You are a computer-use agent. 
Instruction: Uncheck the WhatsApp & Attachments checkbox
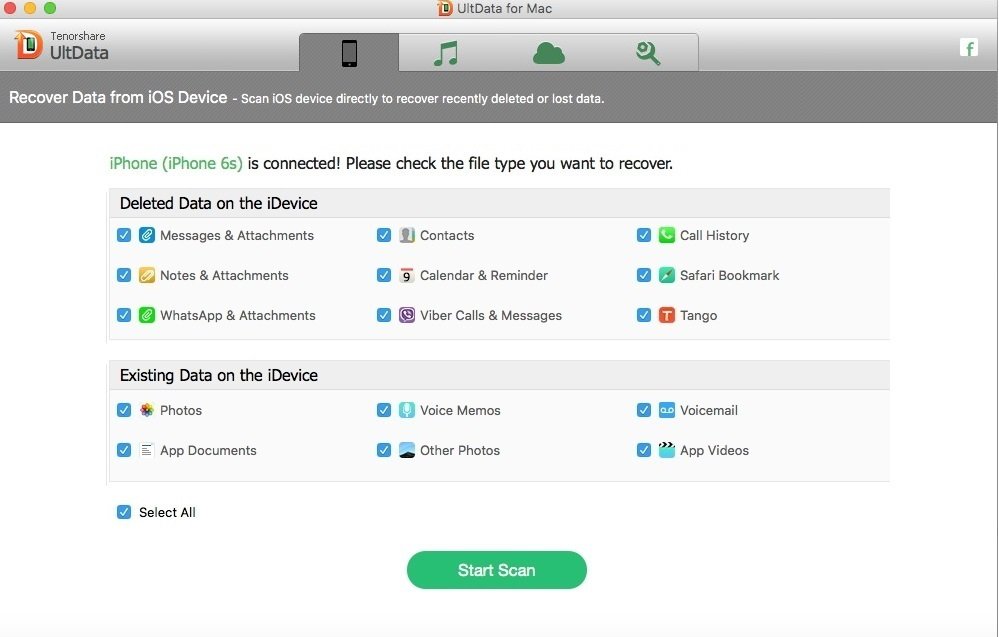[x=124, y=315]
